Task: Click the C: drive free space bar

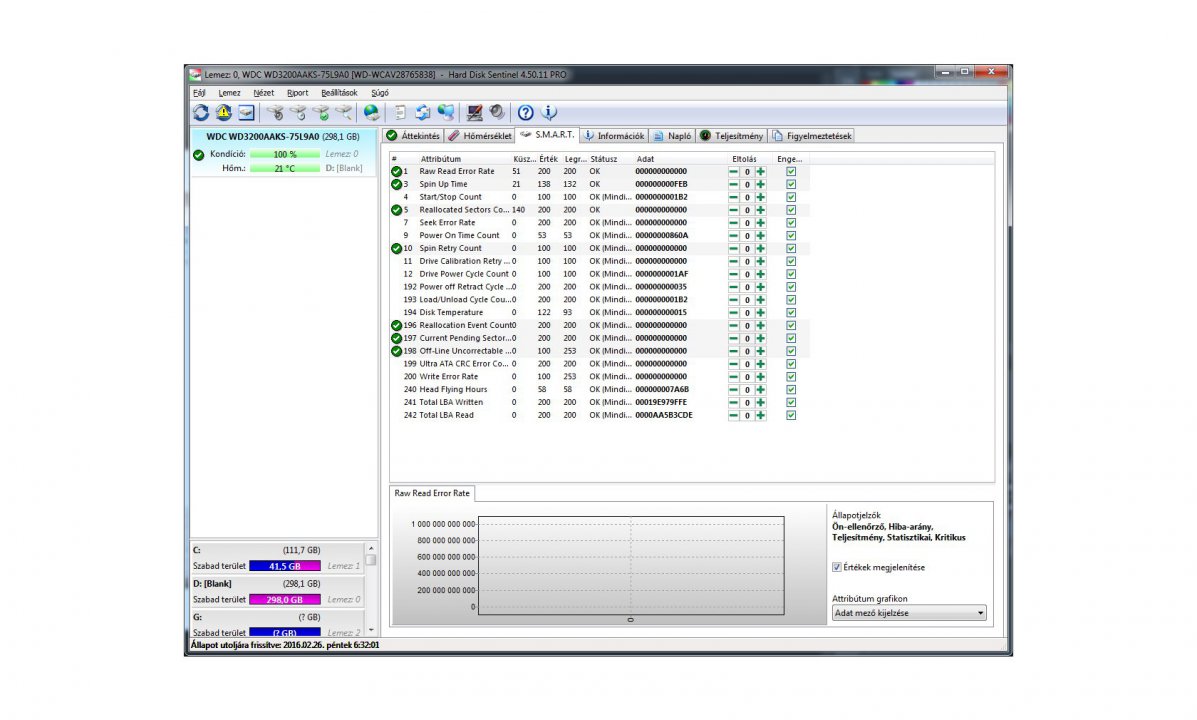Action: [285, 567]
